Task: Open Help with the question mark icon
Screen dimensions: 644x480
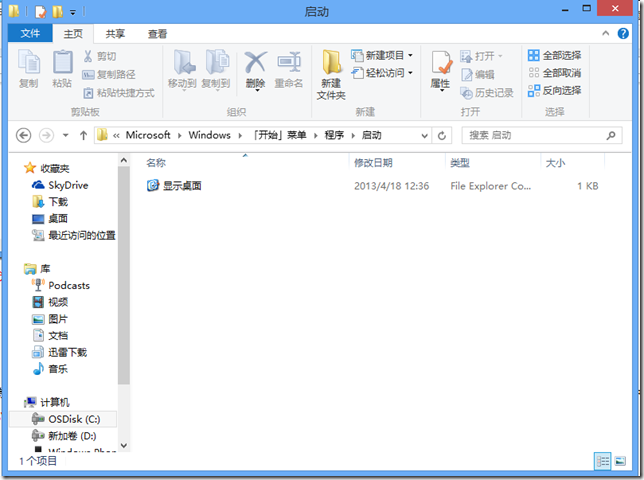Action: tap(623, 33)
